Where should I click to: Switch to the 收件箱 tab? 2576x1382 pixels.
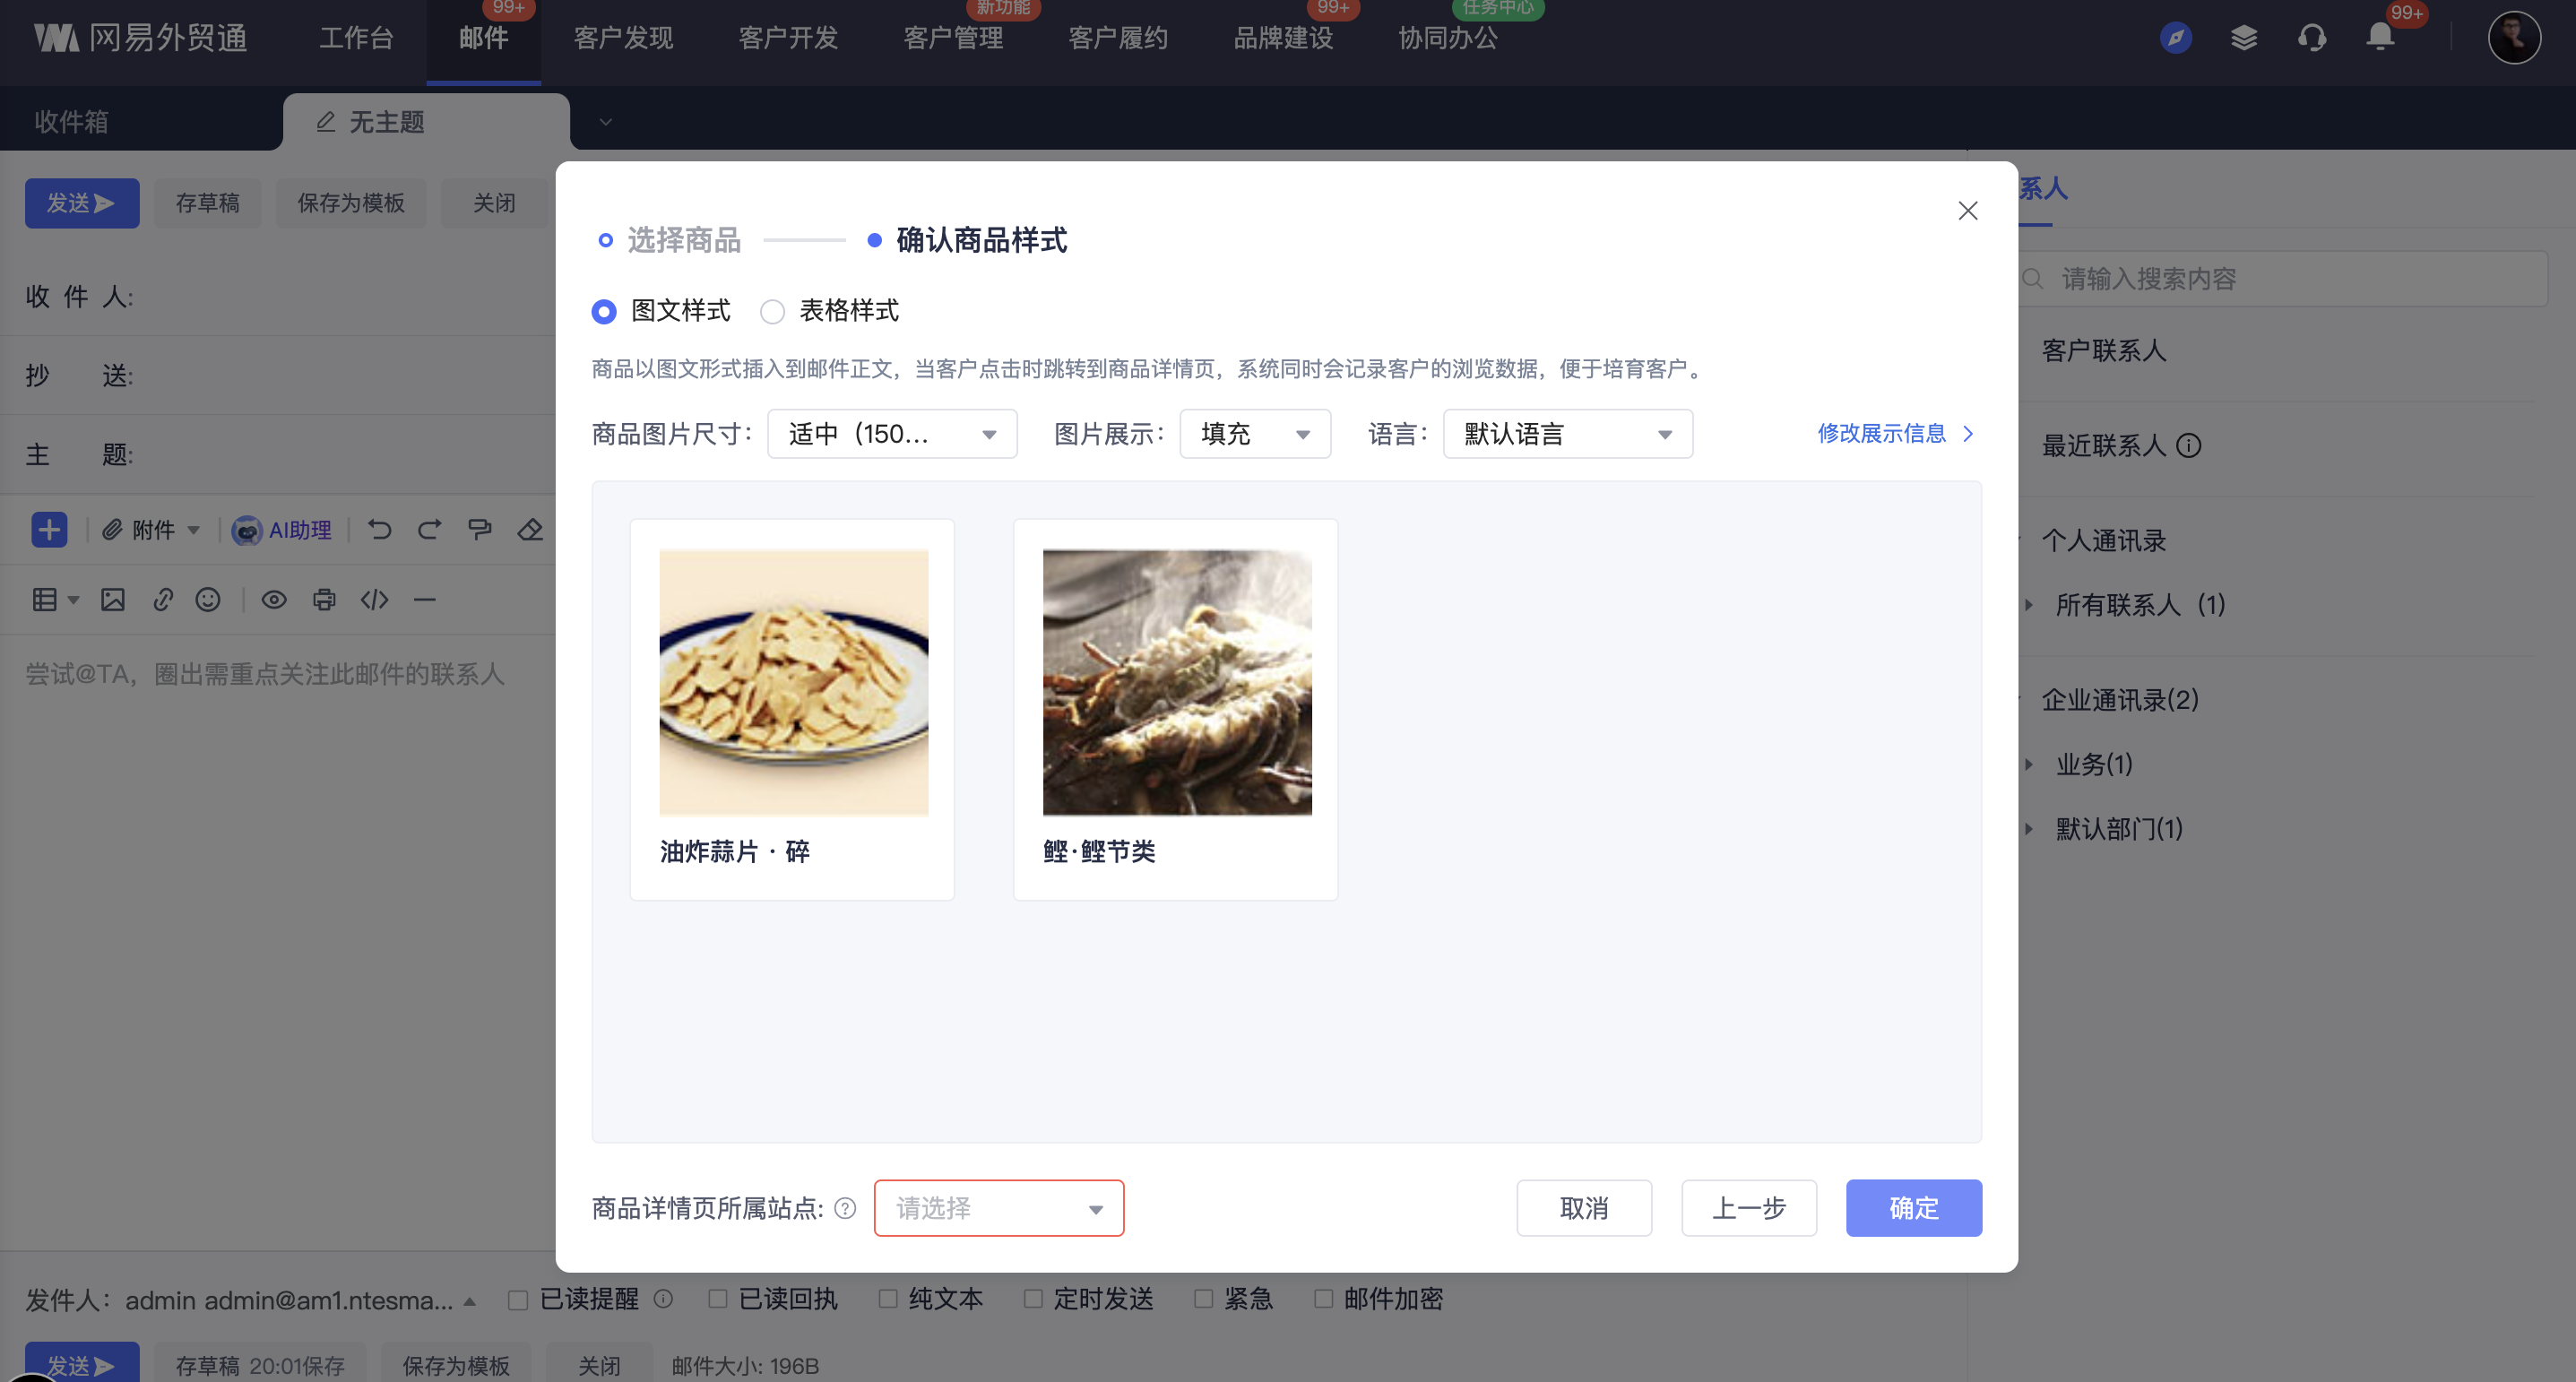(72, 122)
